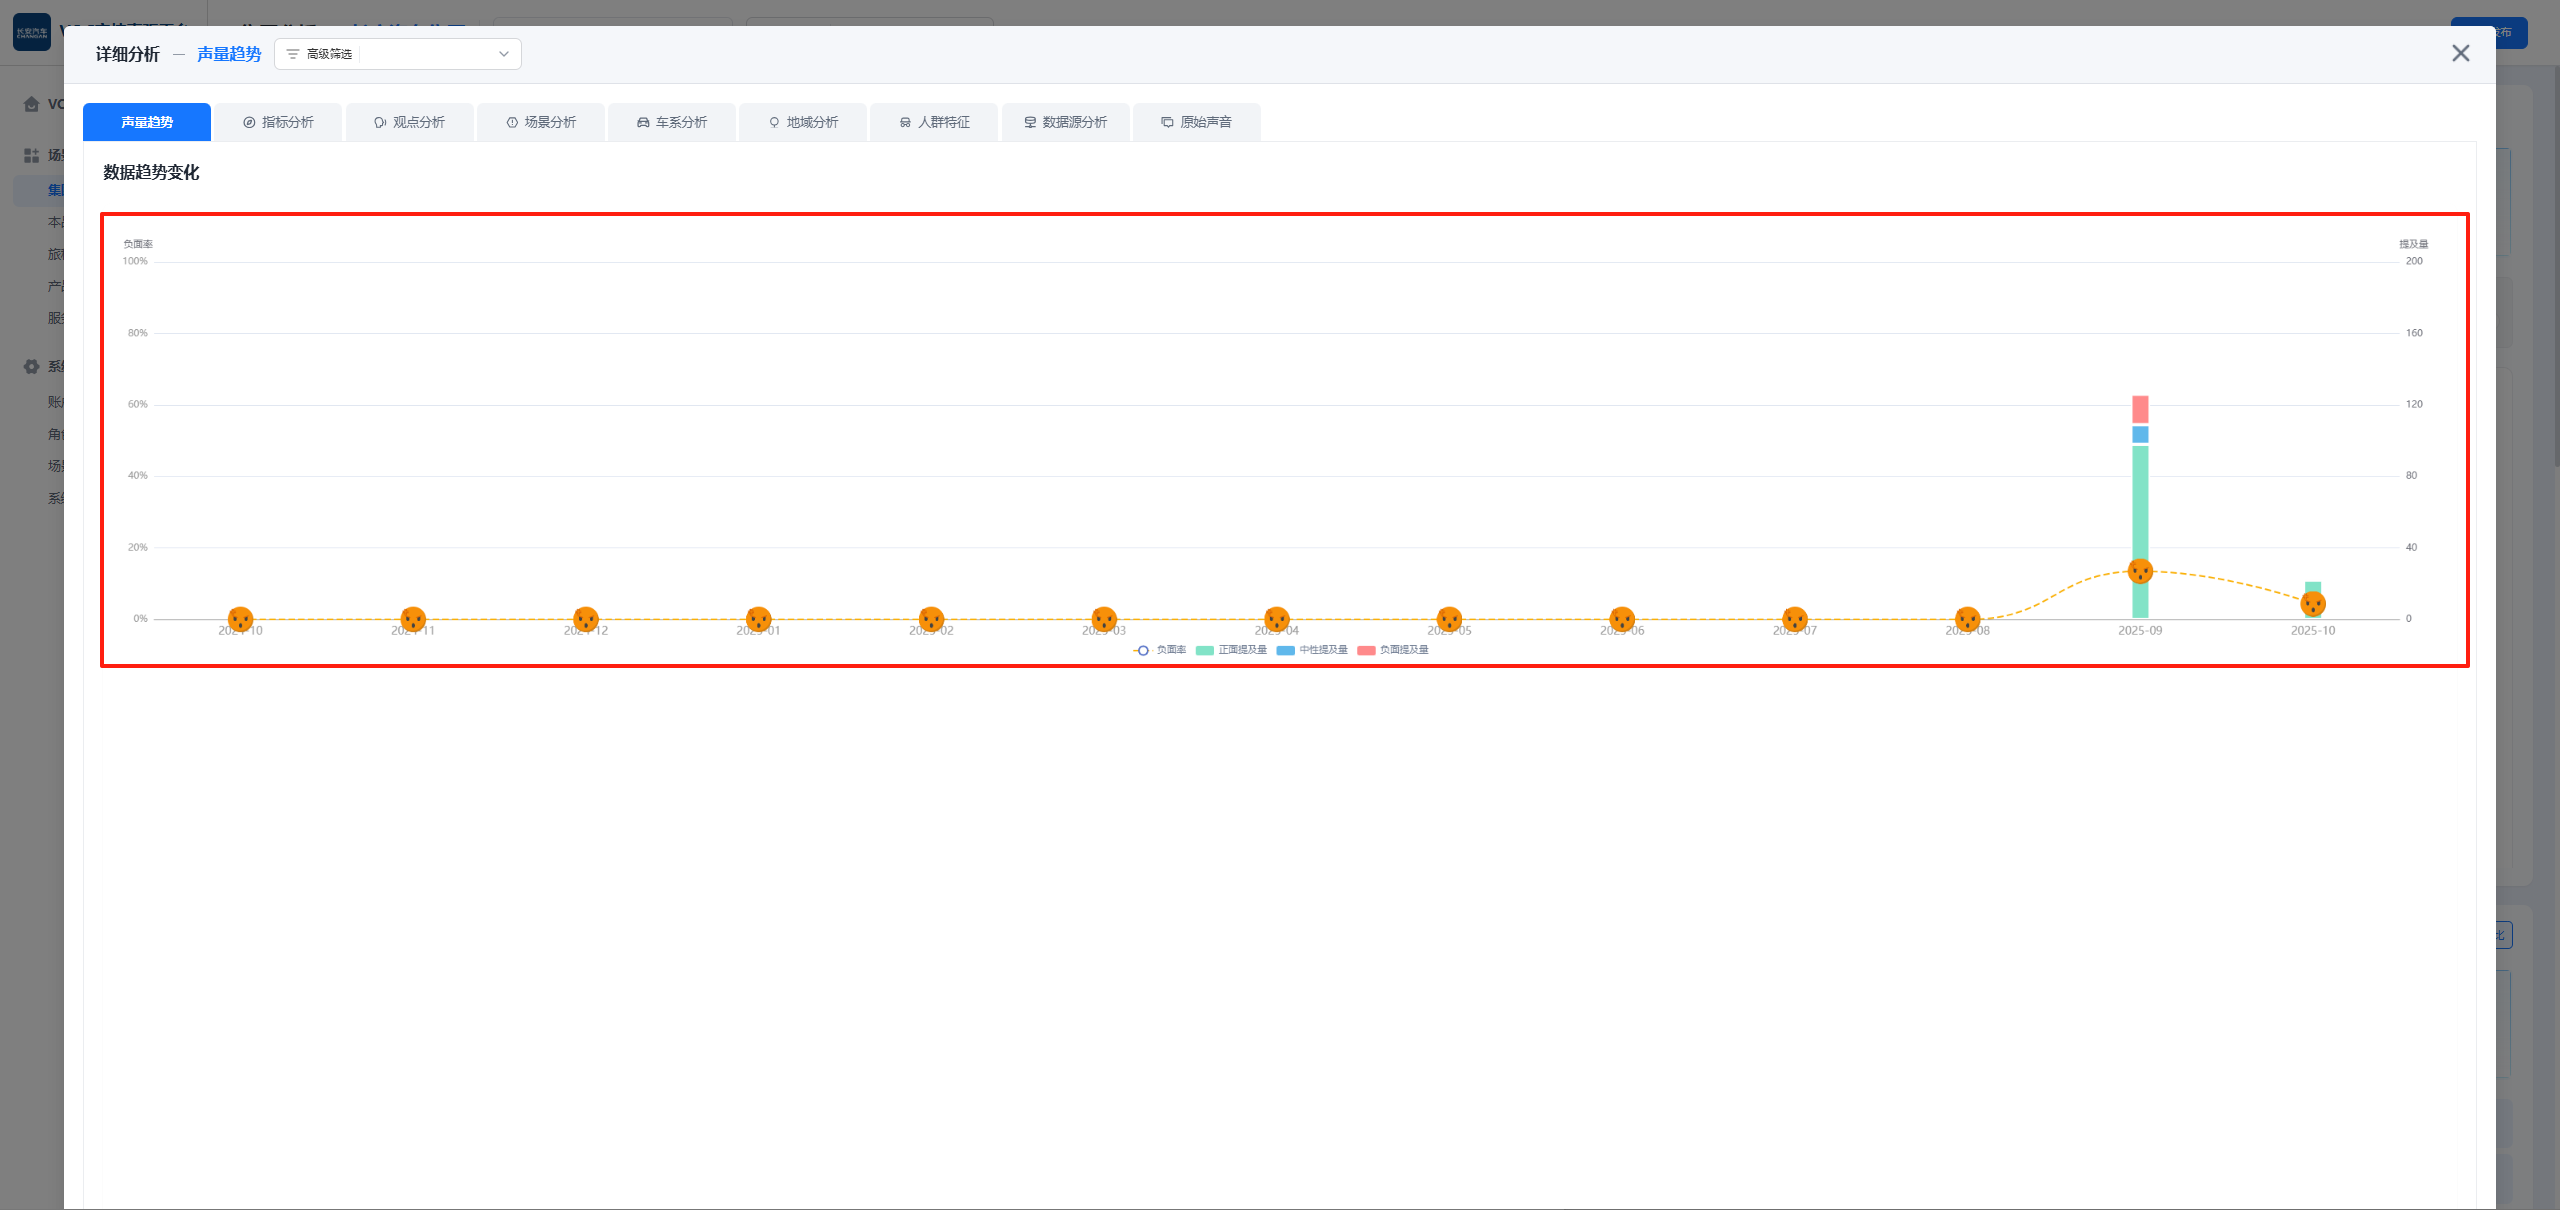This screenshot has height=1210, width=2560.
Task: Select the 声量趋势 active tab
Action: 147,122
